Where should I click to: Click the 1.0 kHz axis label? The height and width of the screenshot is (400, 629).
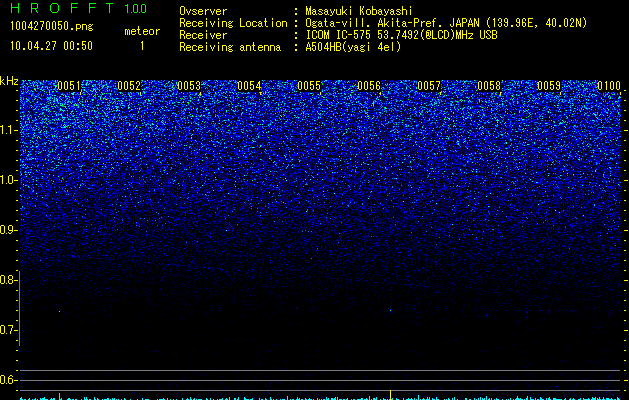pos(7,180)
